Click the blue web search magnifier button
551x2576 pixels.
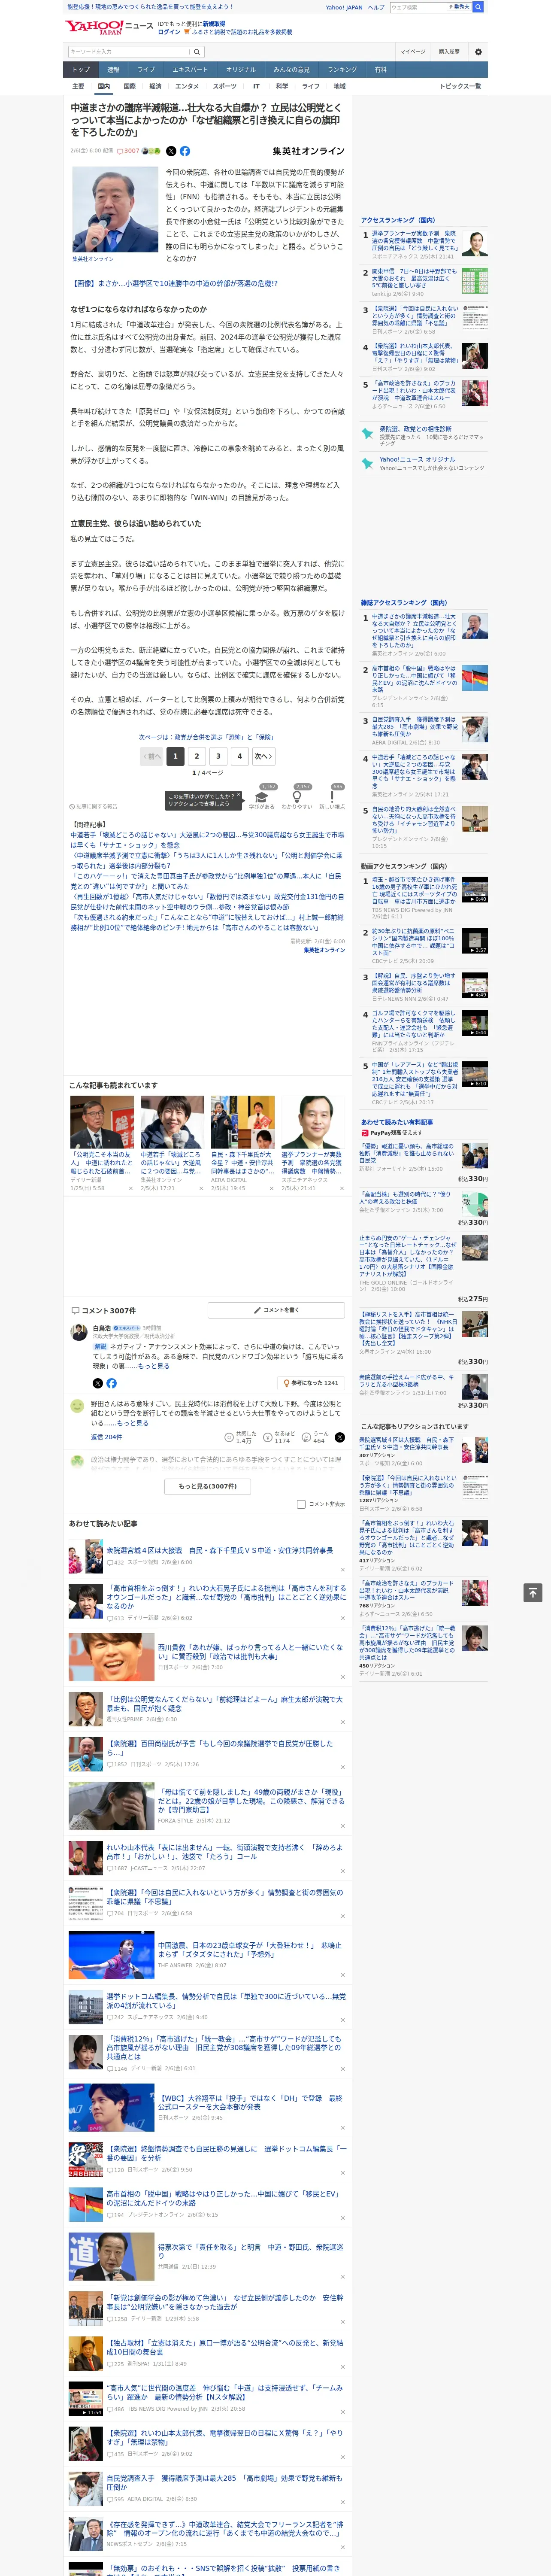click(x=478, y=7)
